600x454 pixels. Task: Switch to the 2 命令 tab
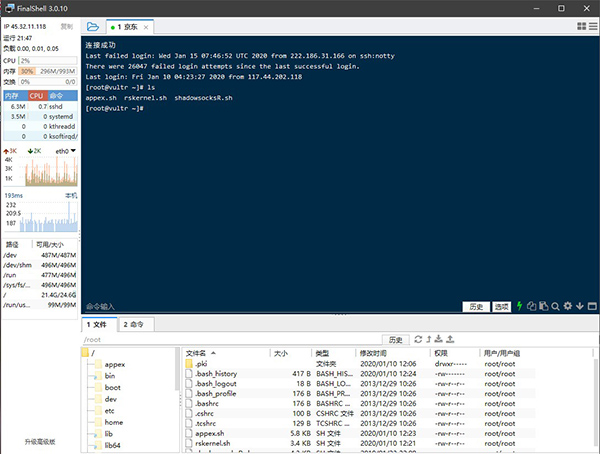pyautogui.click(x=136, y=324)
